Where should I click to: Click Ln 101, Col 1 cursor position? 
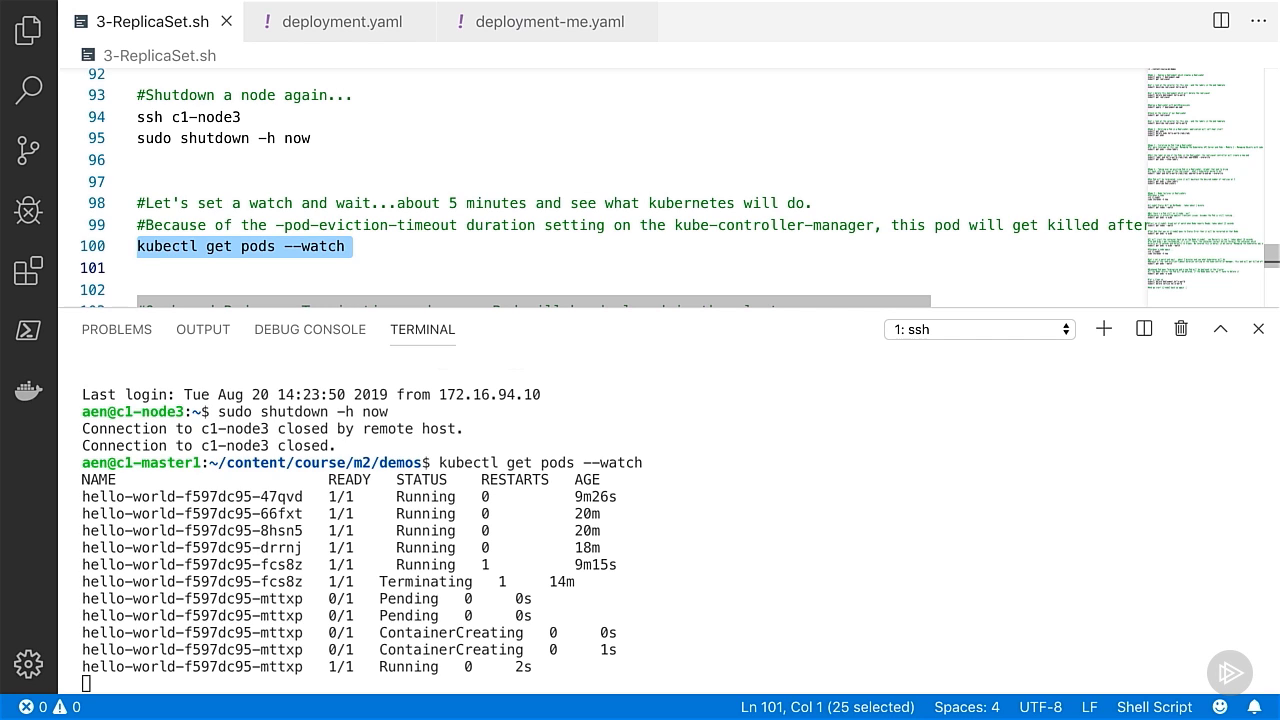point(827,707)
